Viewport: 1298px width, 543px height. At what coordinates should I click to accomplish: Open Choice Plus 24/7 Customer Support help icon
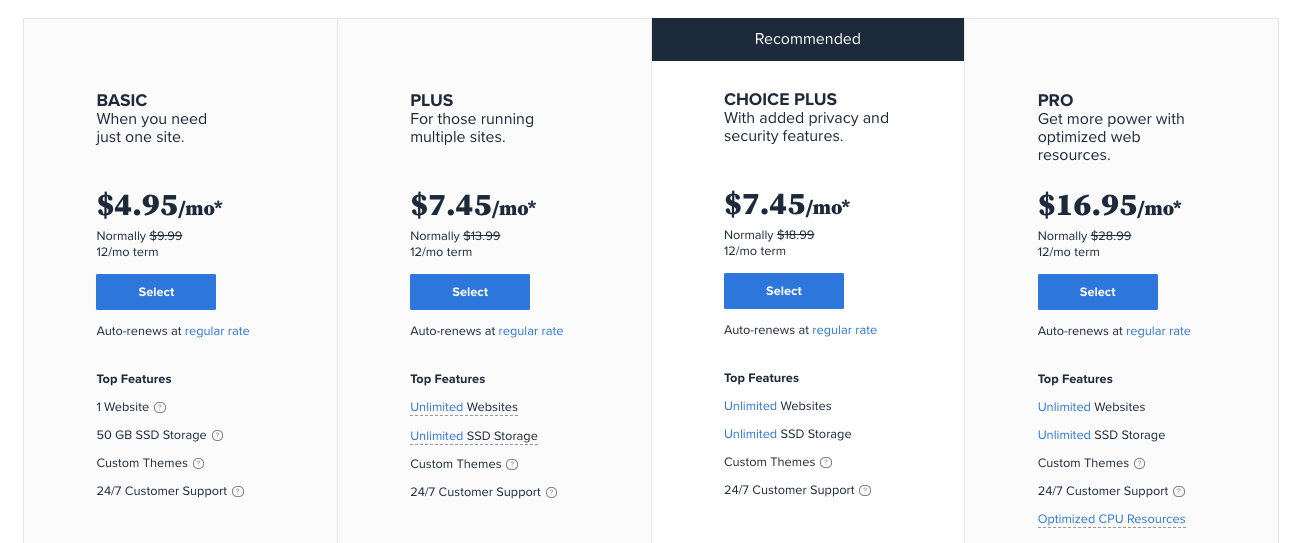(x=866, y=491)
